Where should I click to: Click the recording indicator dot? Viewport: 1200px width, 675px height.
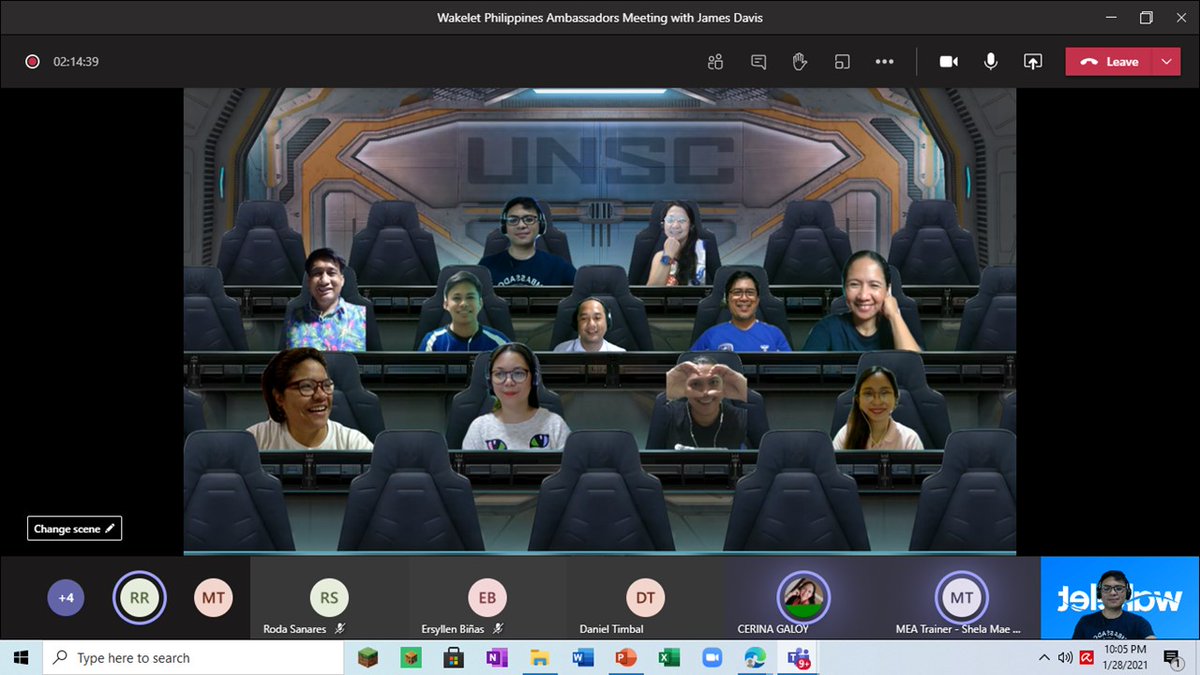point(32,62)
